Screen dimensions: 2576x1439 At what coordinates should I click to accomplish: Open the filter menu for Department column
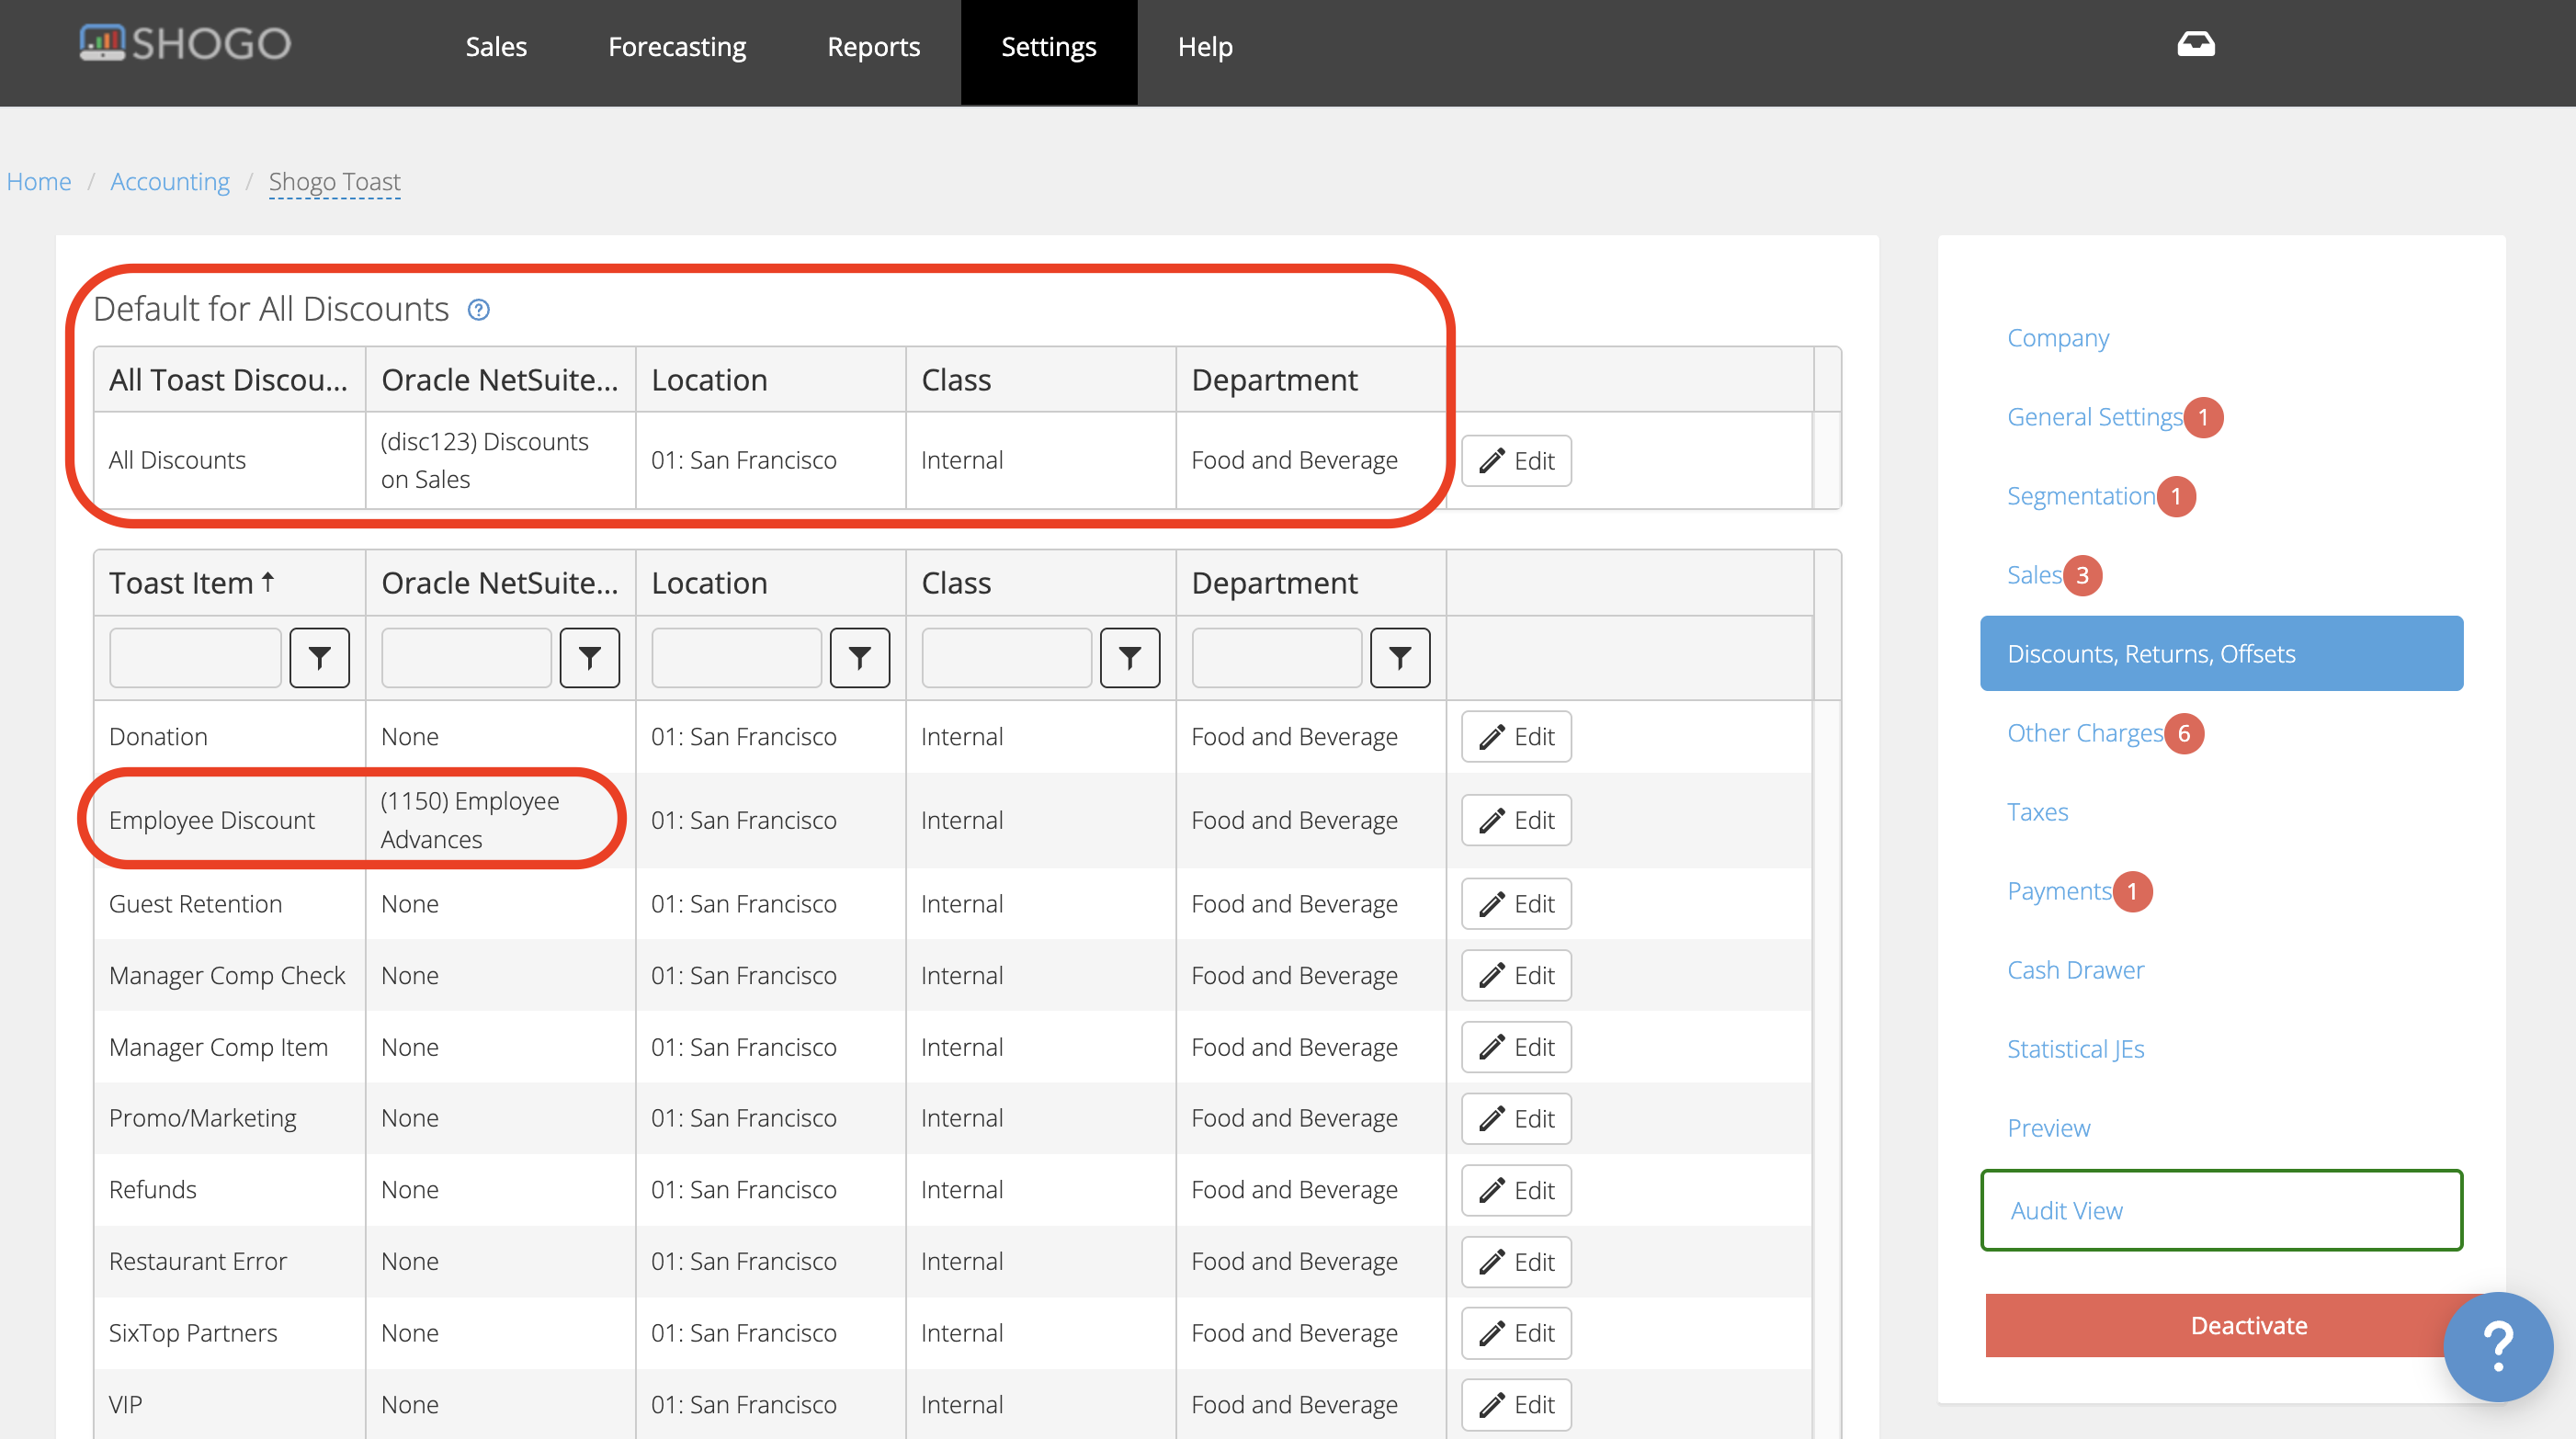(1399, 657)
